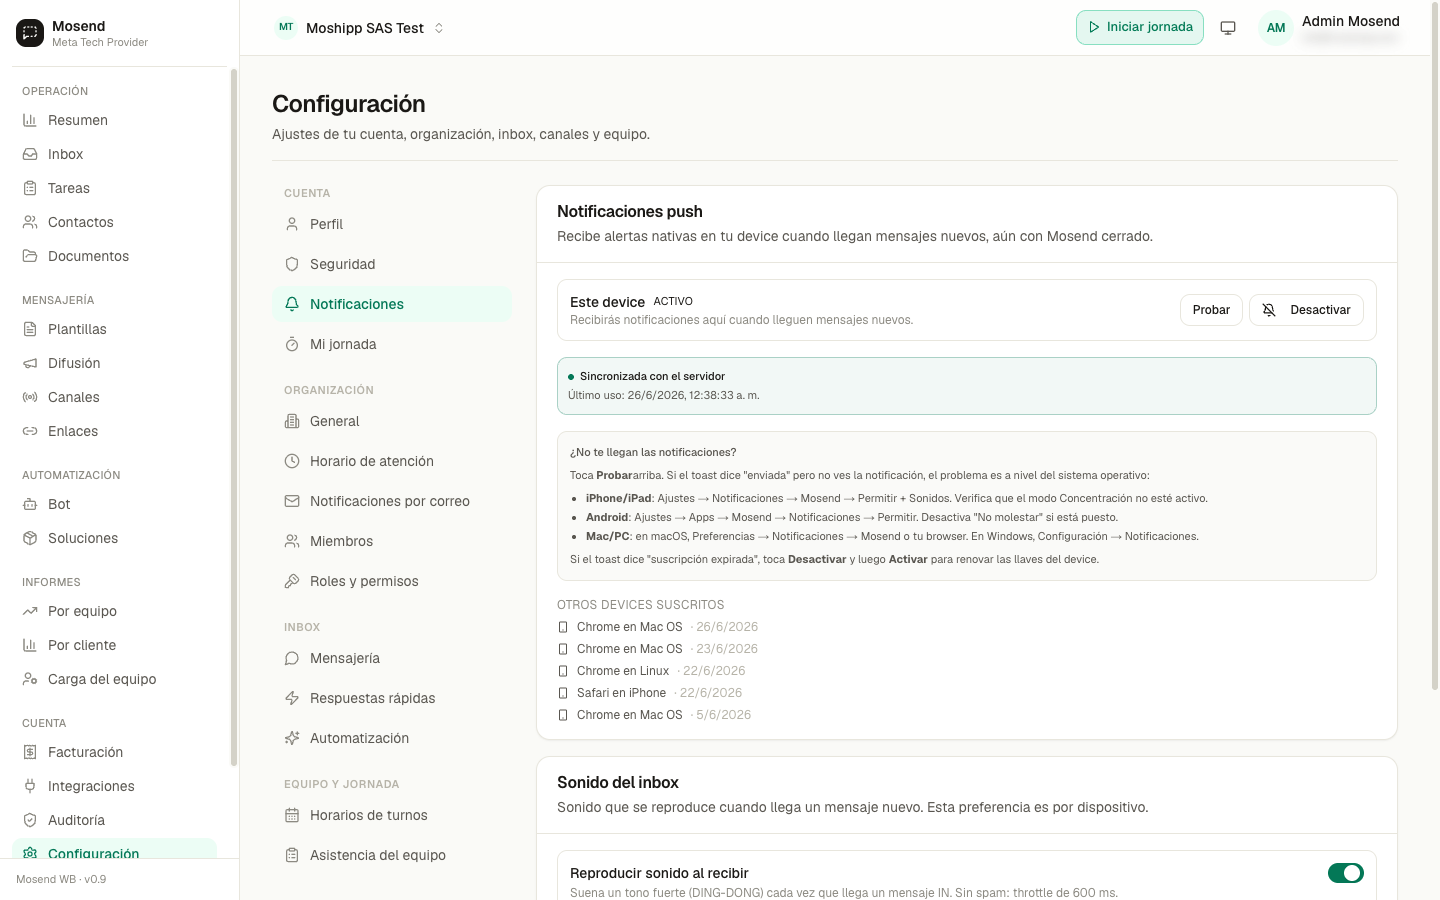
Task: Open the Bot robot icon
Action: 30,504
